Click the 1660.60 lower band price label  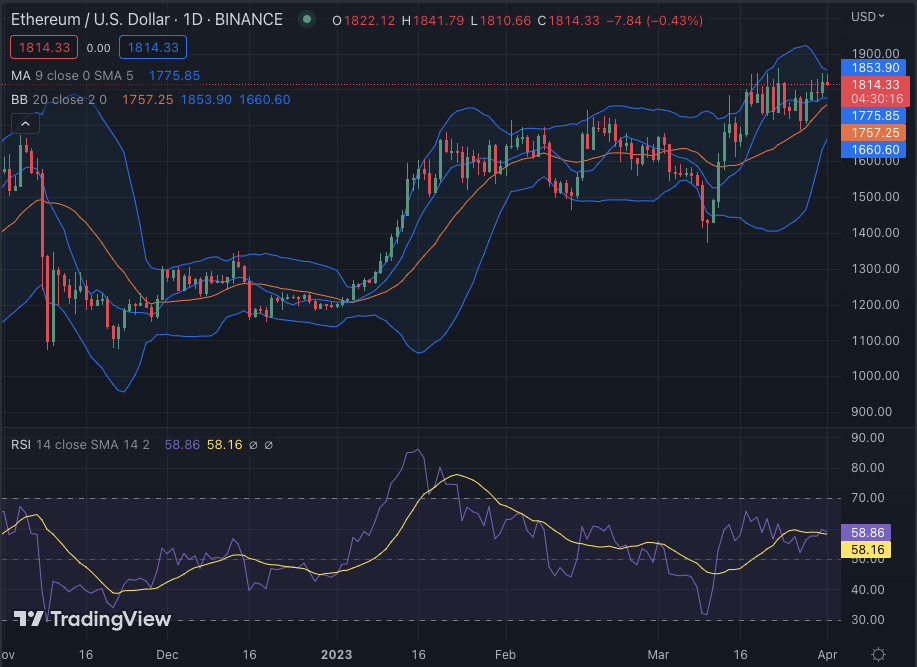(875, 150)
